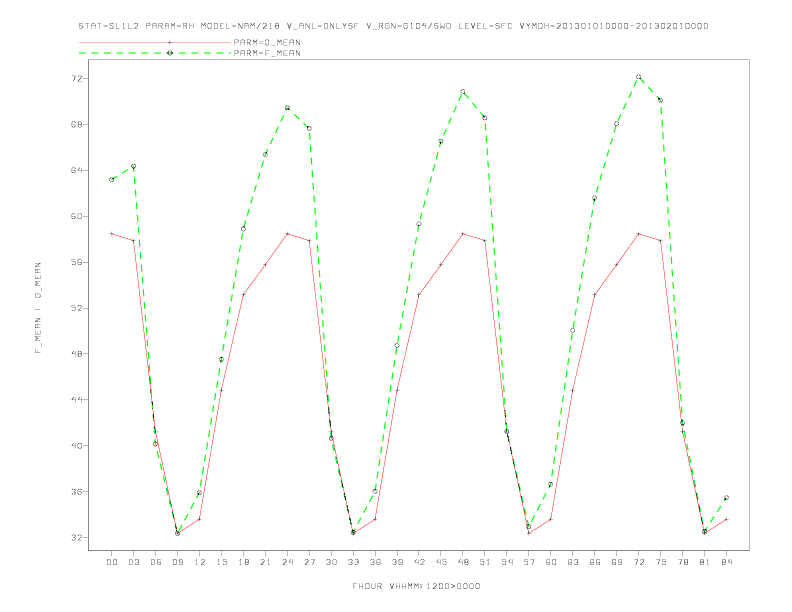Click the red O_MEAN marker at hour 12

(200, 519)
